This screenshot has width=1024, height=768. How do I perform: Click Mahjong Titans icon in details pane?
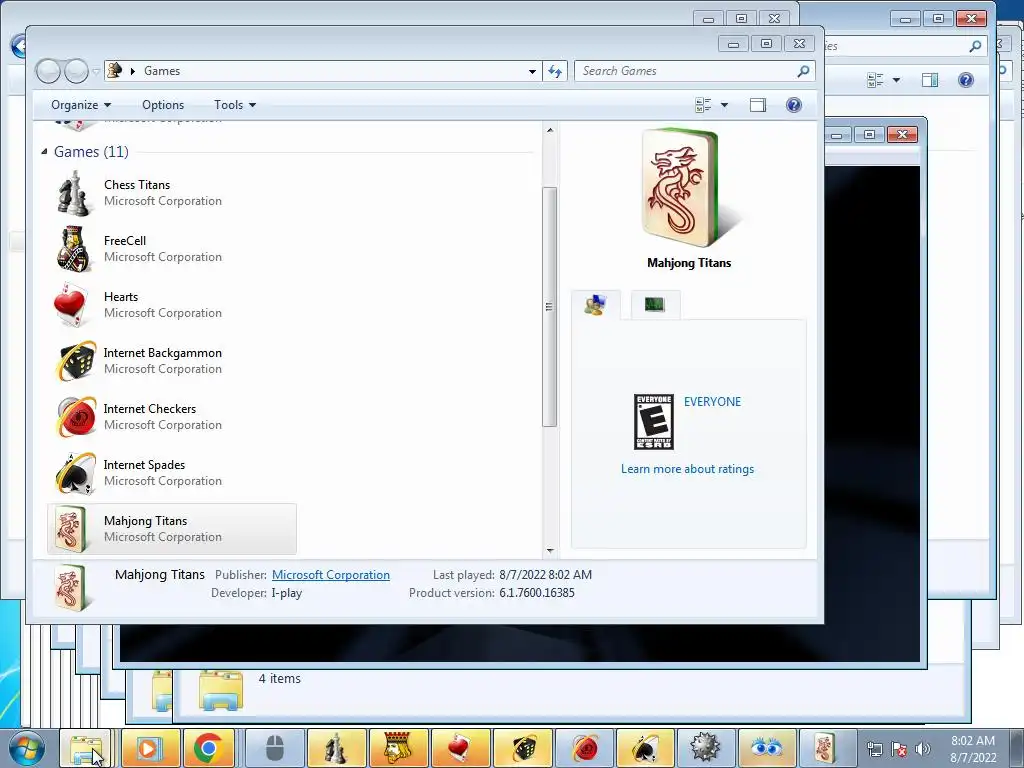[71, 588]
